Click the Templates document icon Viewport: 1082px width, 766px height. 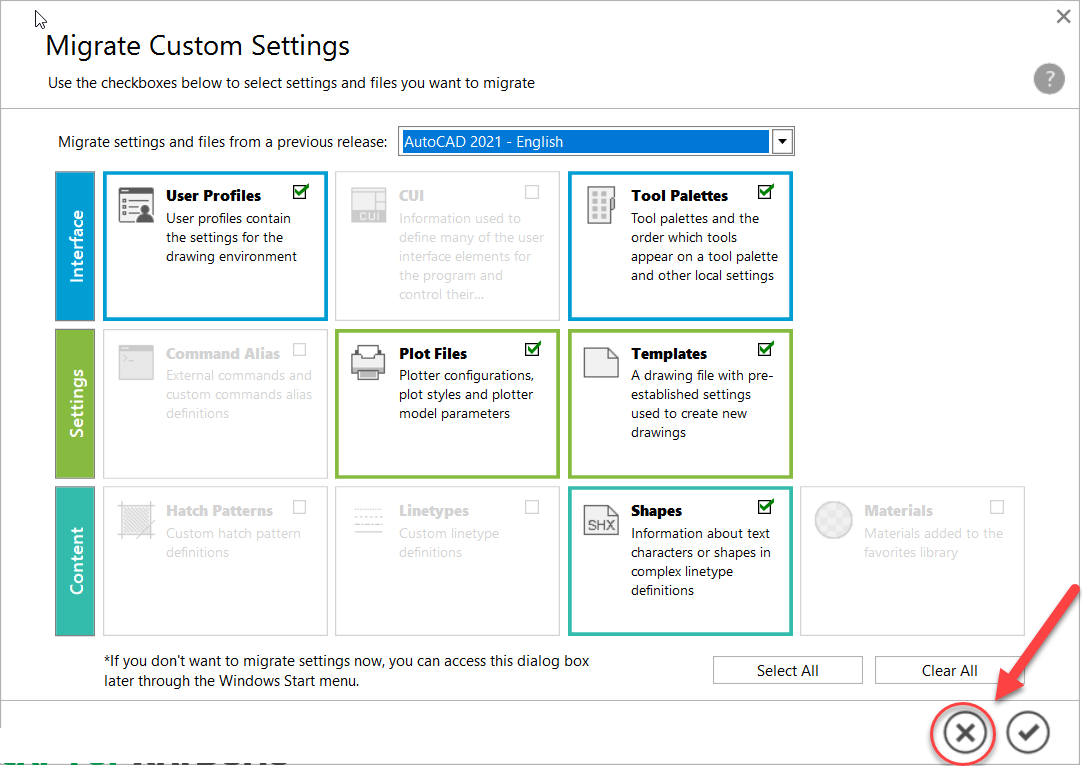[601, 362]
